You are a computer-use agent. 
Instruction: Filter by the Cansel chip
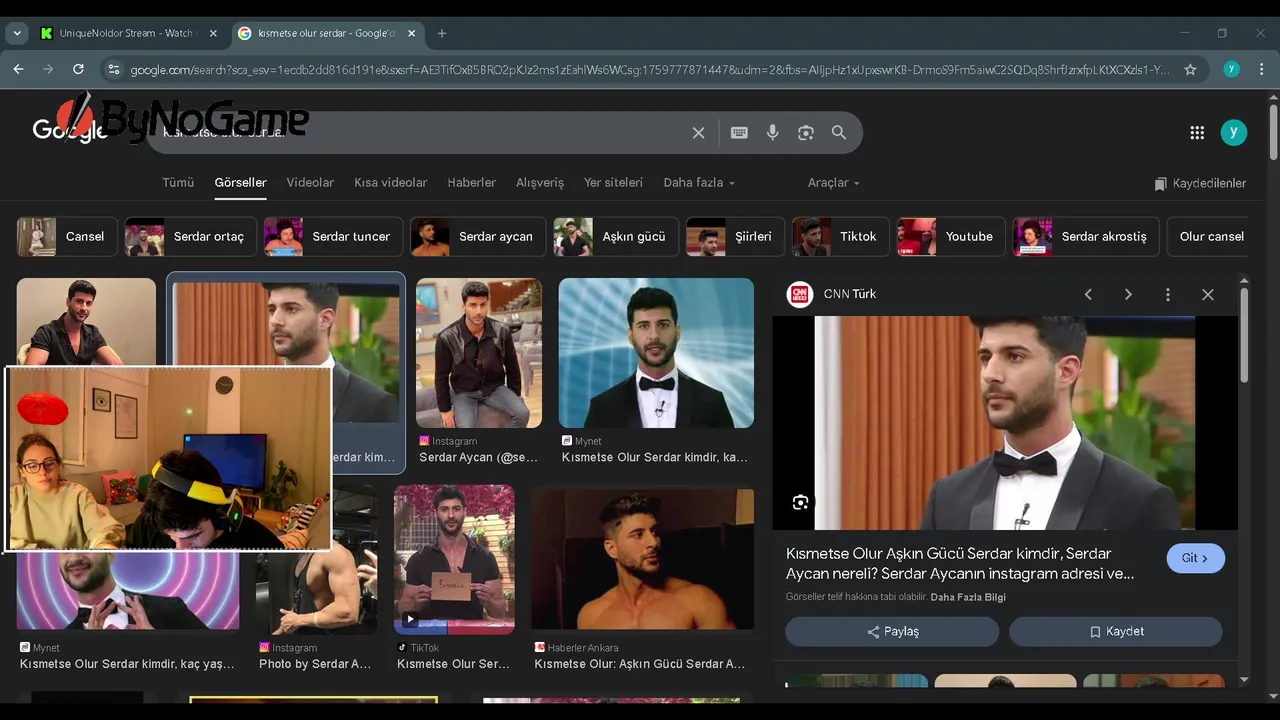[67, 237]
